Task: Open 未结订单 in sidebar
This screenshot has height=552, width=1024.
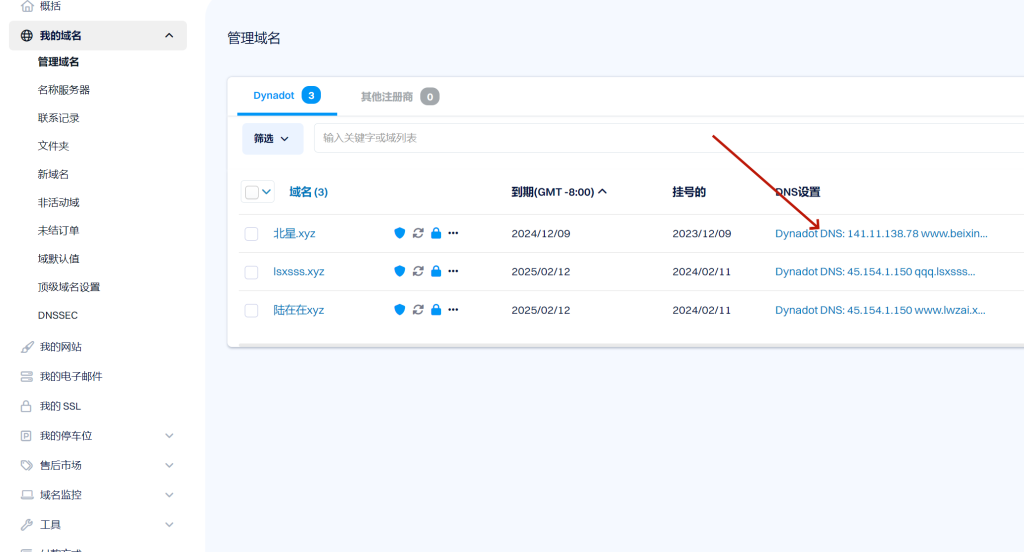Action: [x=58, y=231]
